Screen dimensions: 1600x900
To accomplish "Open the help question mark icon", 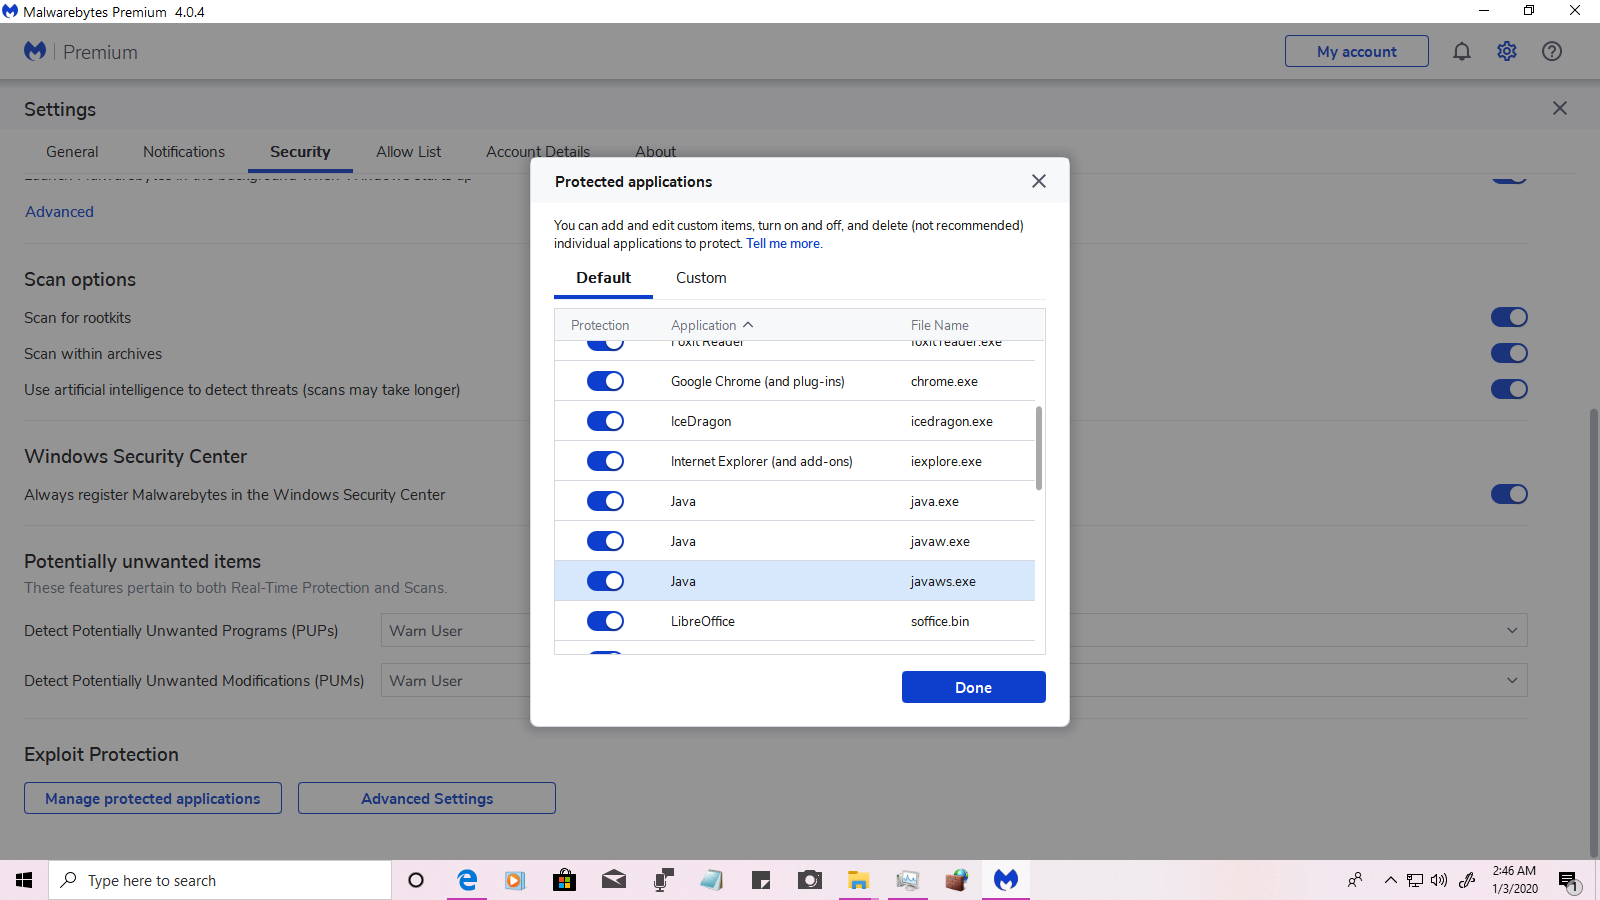I will [1552, 51].
